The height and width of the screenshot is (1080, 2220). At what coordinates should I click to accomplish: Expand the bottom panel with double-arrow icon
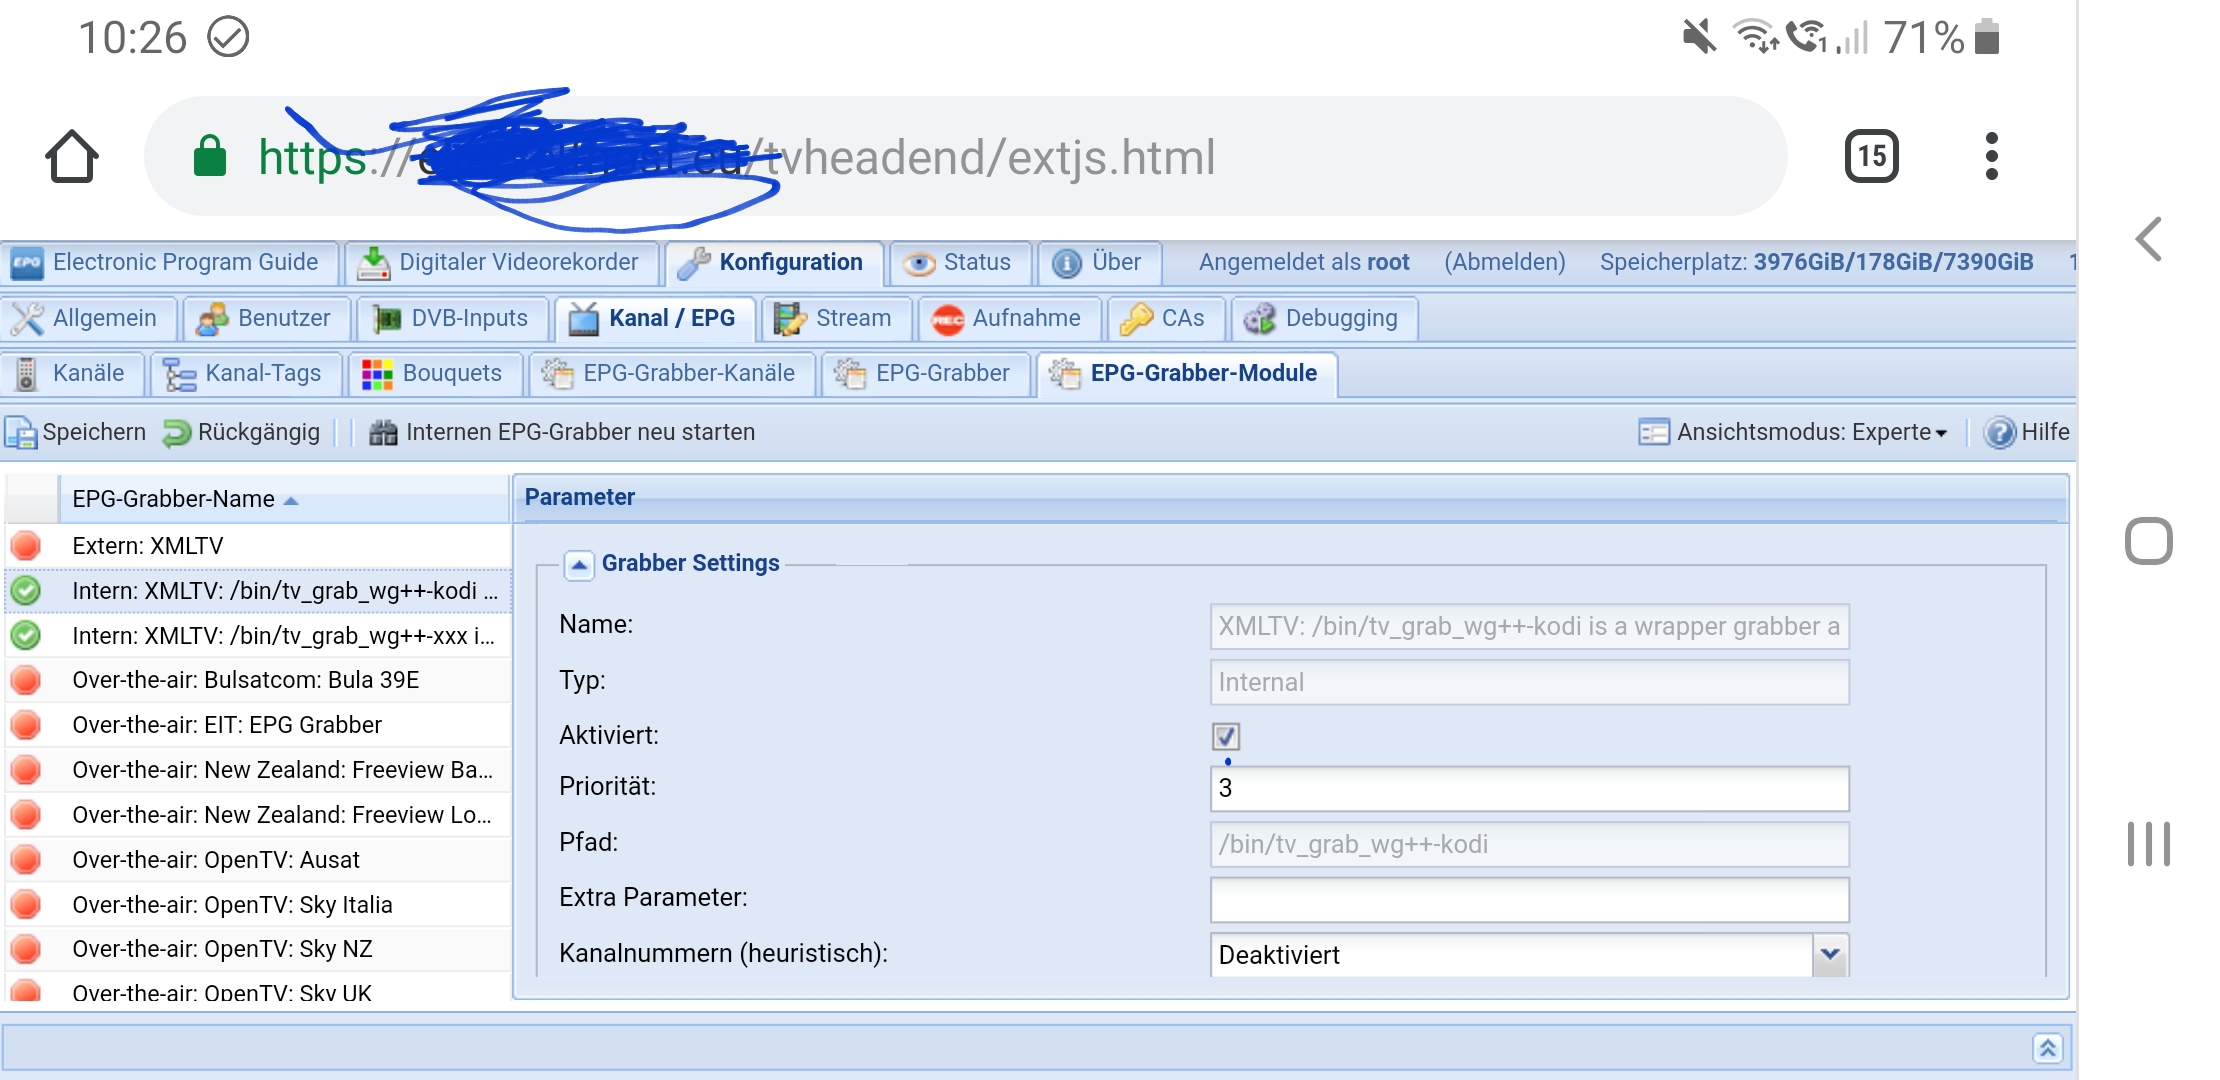pos(2047,1048)
